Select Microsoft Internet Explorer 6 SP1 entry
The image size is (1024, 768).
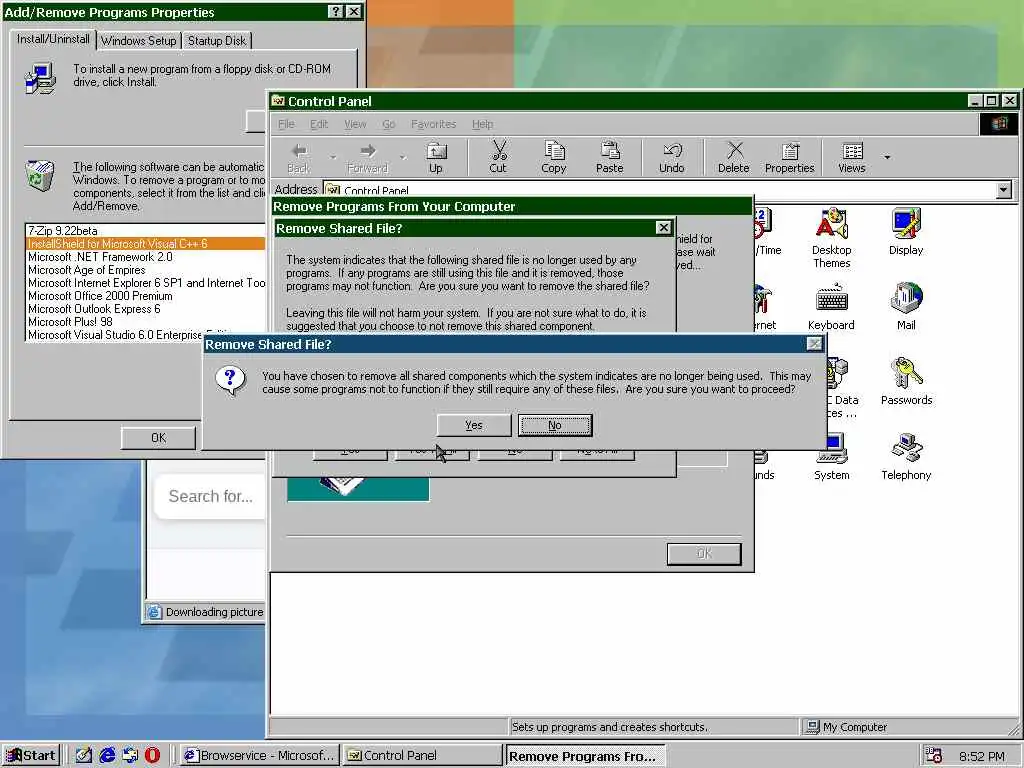pos(146,283)
